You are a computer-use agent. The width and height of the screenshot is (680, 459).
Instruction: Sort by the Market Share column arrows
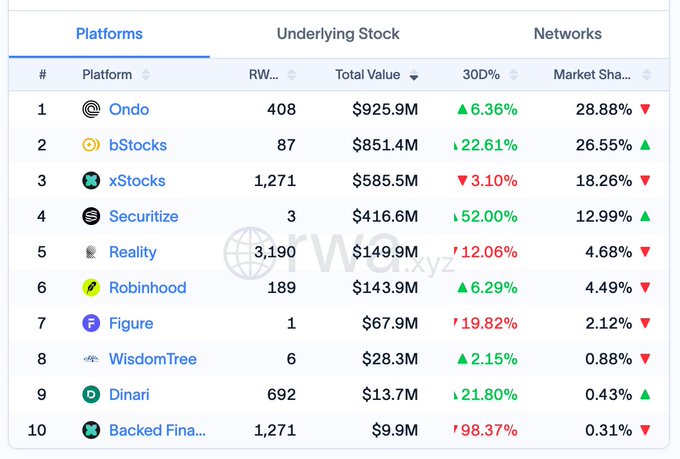[x=646, y=75]
